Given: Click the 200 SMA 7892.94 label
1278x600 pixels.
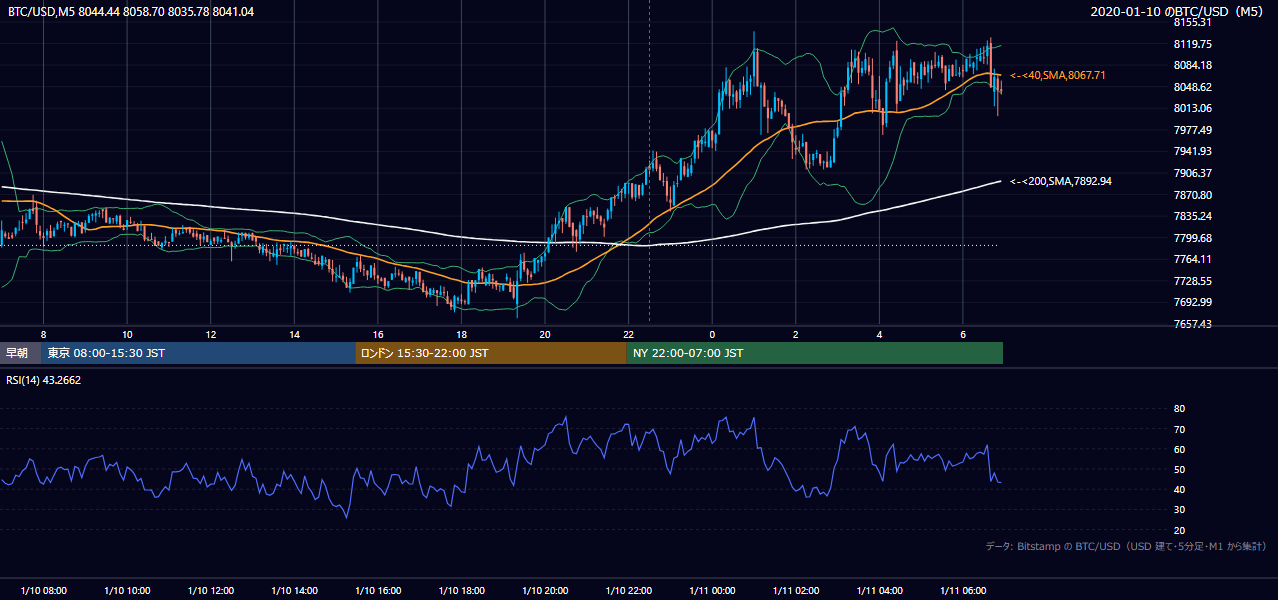Looking at the screenshot, I should pos(1061,181).
